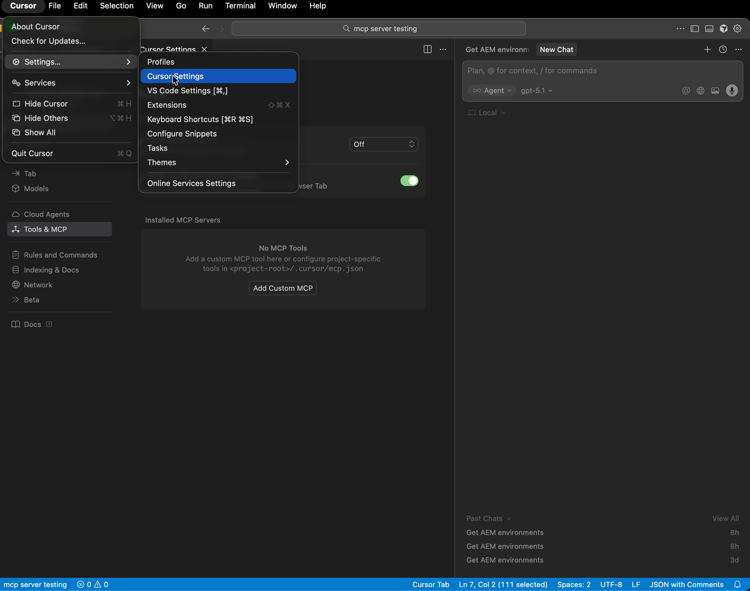Open the Terminal menu

coord(240,6)
